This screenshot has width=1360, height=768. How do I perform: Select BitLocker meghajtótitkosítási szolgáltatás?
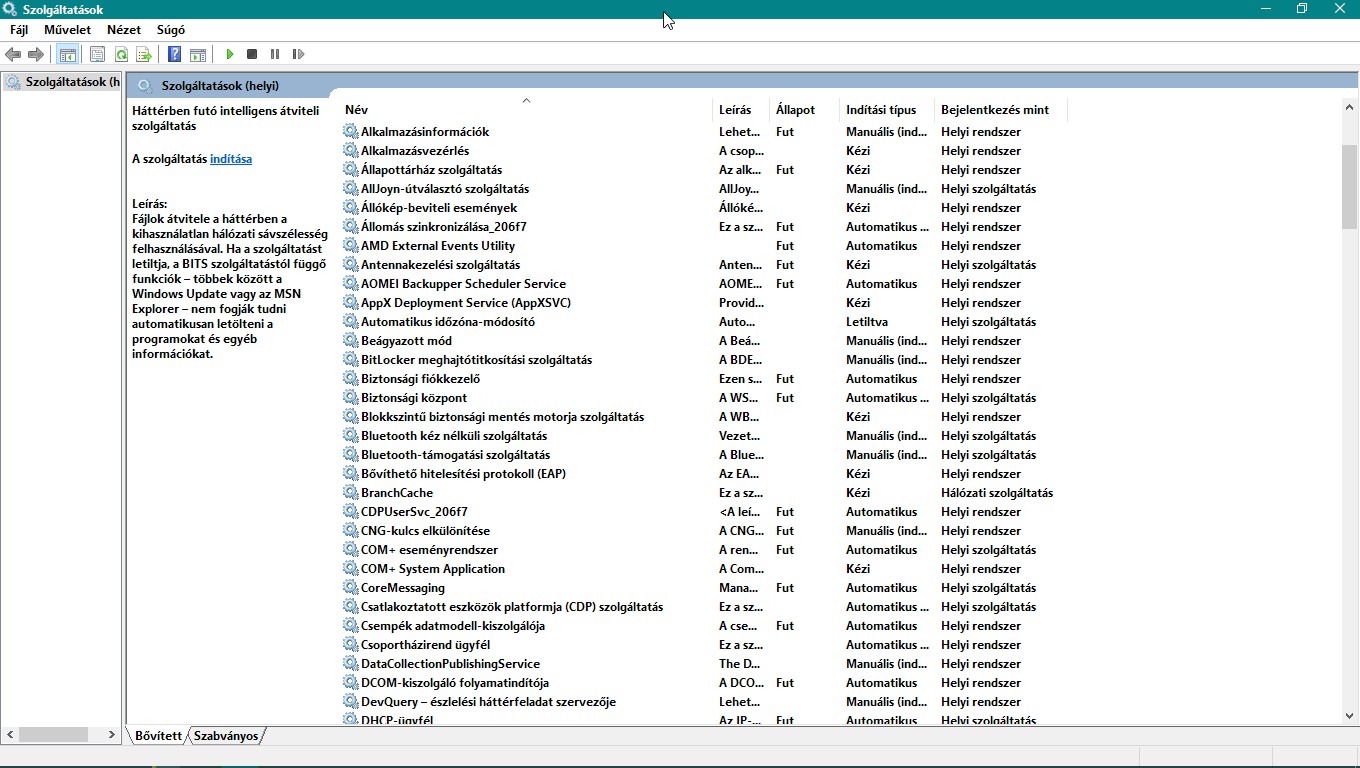click(x=704, y=359)
